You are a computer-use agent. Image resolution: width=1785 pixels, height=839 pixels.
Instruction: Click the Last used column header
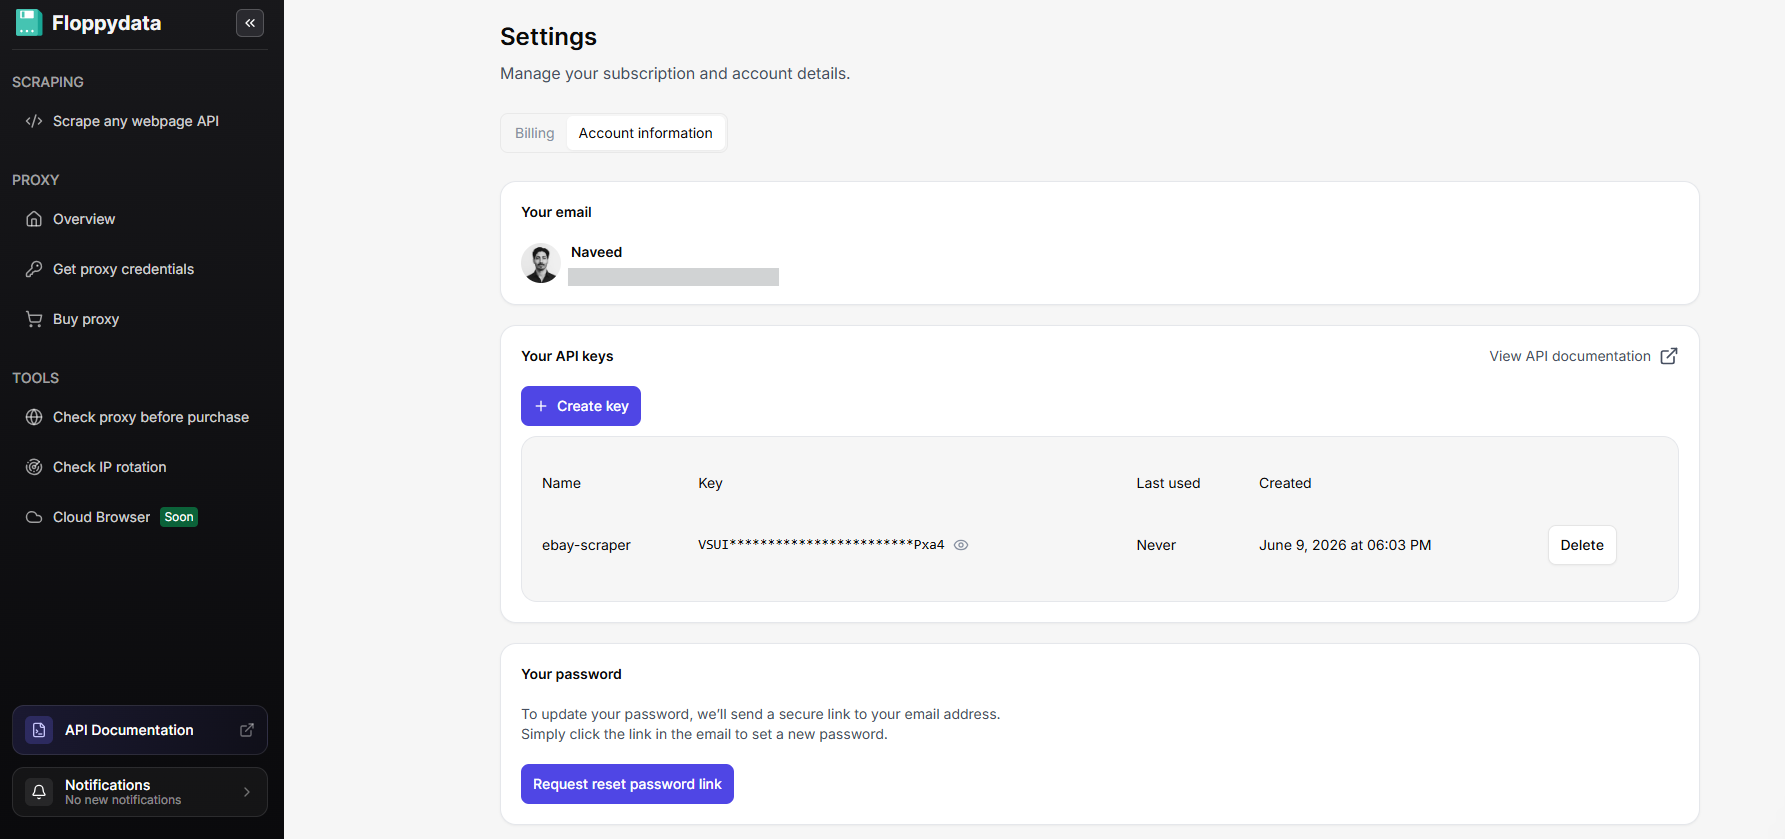1168,483
